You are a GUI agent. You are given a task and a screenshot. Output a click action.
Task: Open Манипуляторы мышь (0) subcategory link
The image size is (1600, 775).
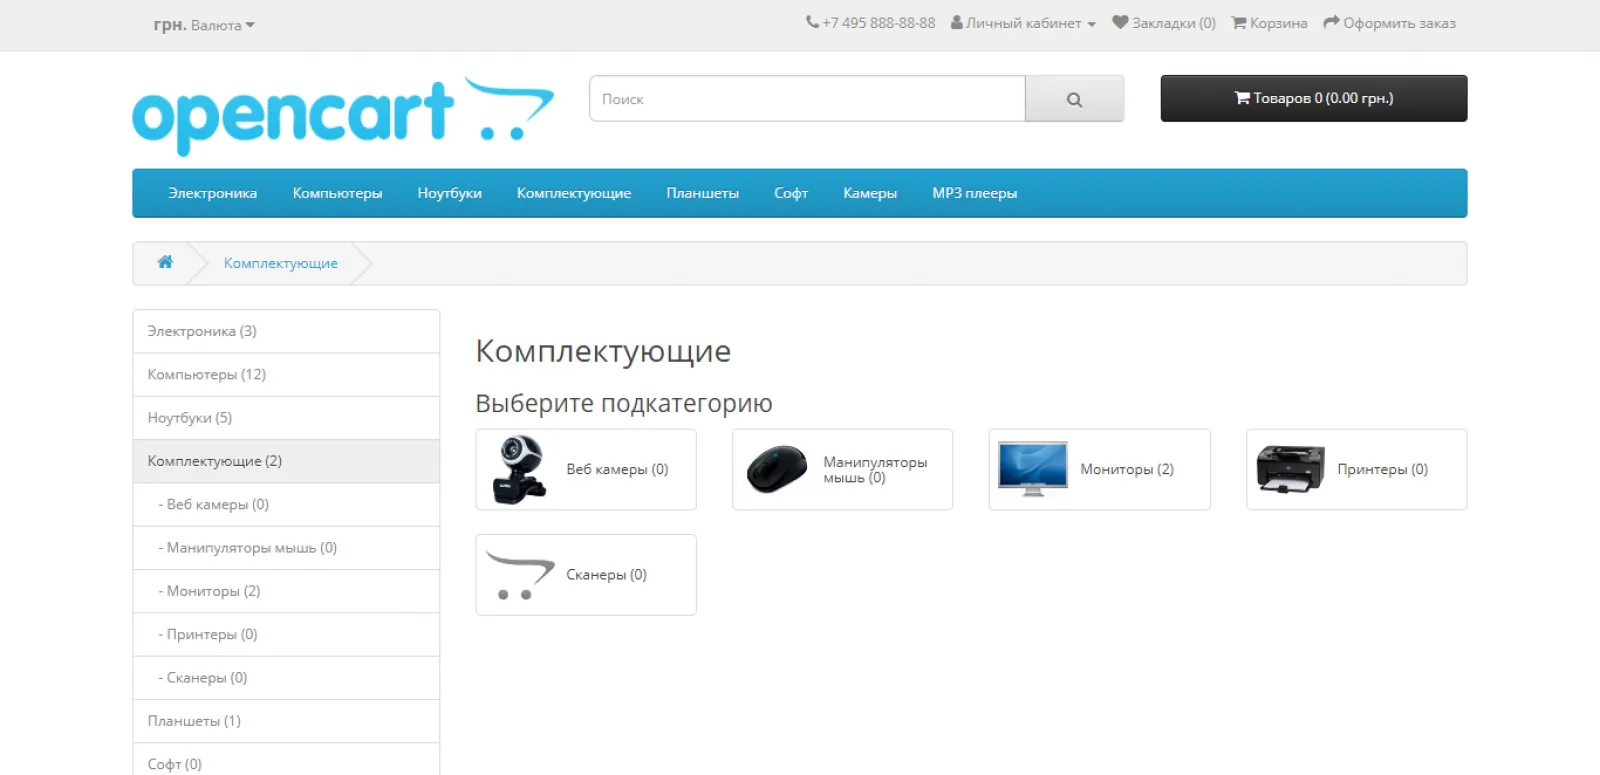875,470
